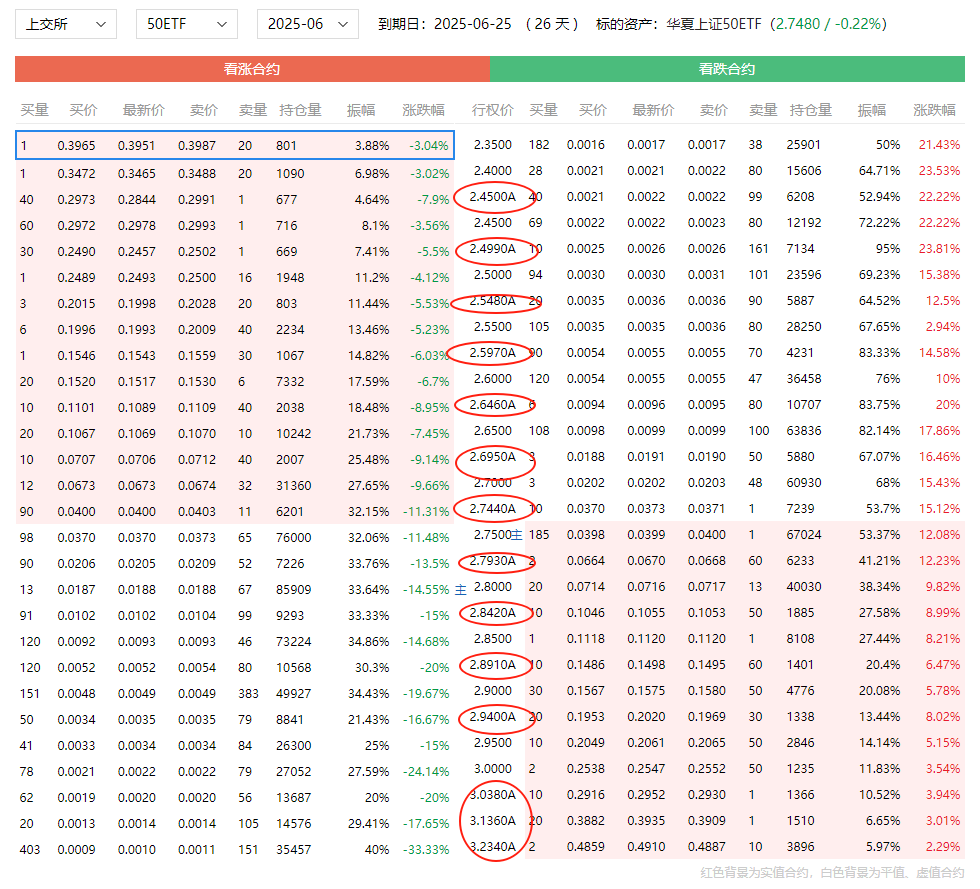The height and width of the screenshot is (889, 980).
Task: Click the 2.3500 strike price cell
Action: 492,145
